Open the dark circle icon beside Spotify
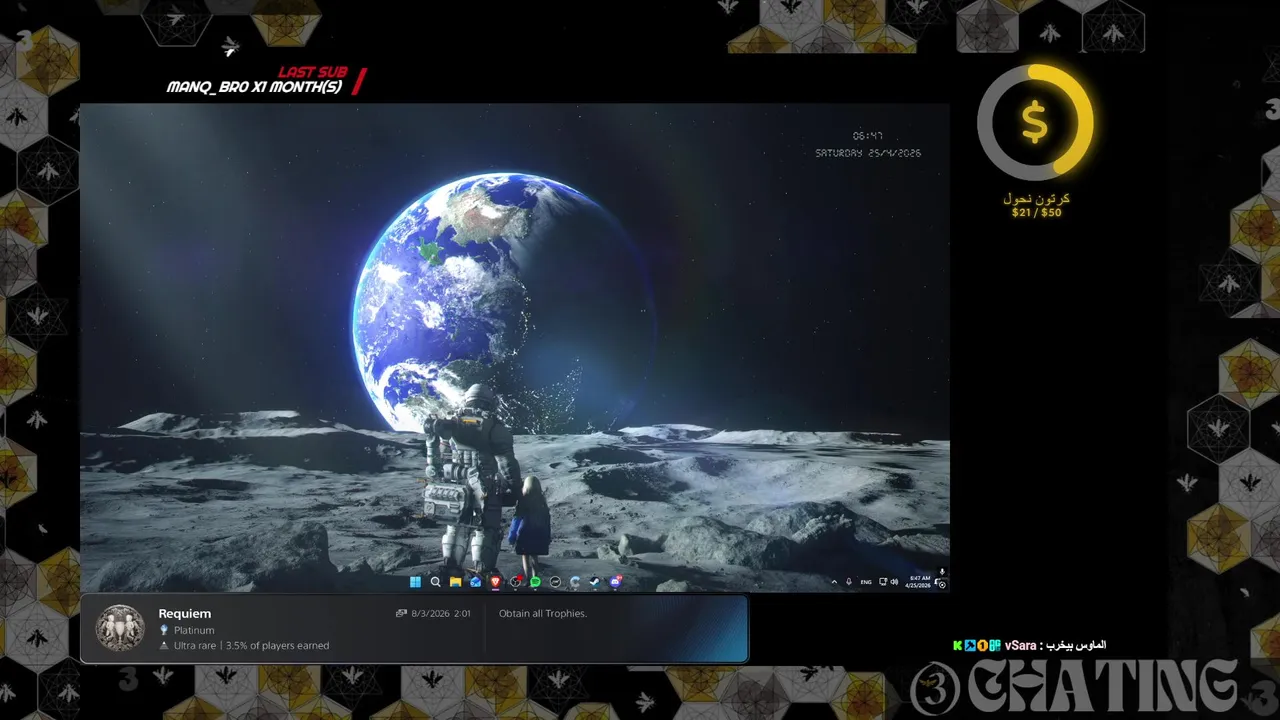This screenshot has height=720, width=1280. tap(555, 581)
